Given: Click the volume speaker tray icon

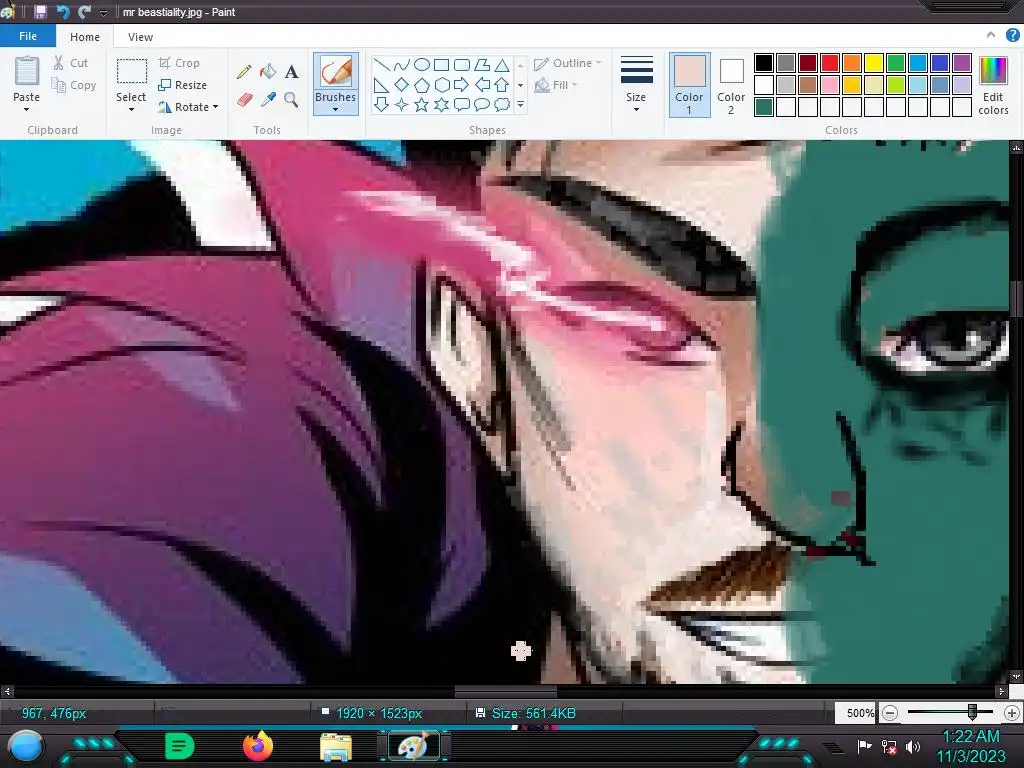Looking at the screenshot, I should pos(912,746).
